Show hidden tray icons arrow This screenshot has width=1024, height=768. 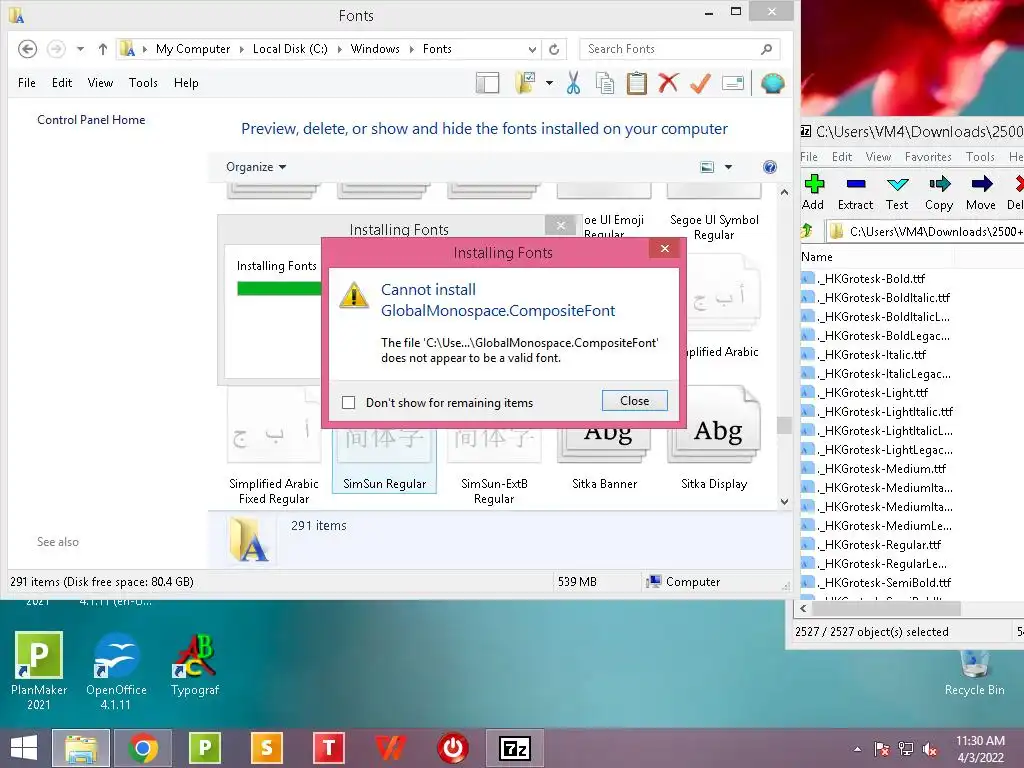(x=857, y=749)
